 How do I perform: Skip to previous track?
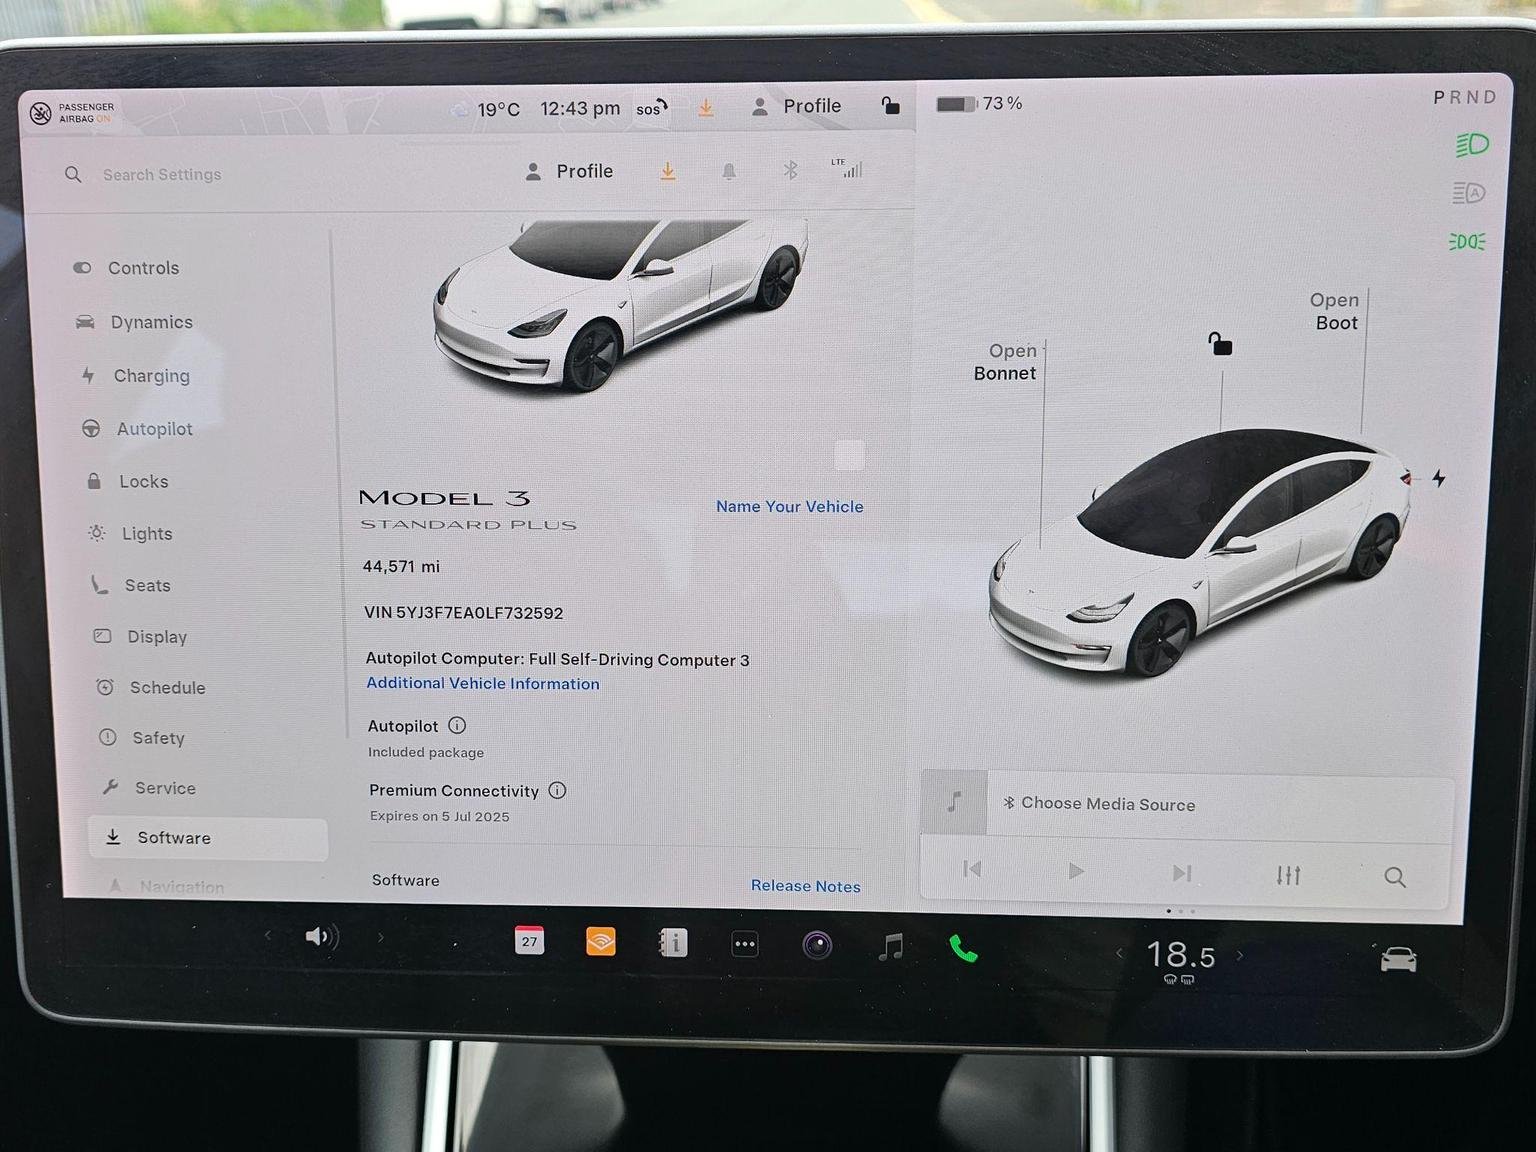(x=972, y=869)
